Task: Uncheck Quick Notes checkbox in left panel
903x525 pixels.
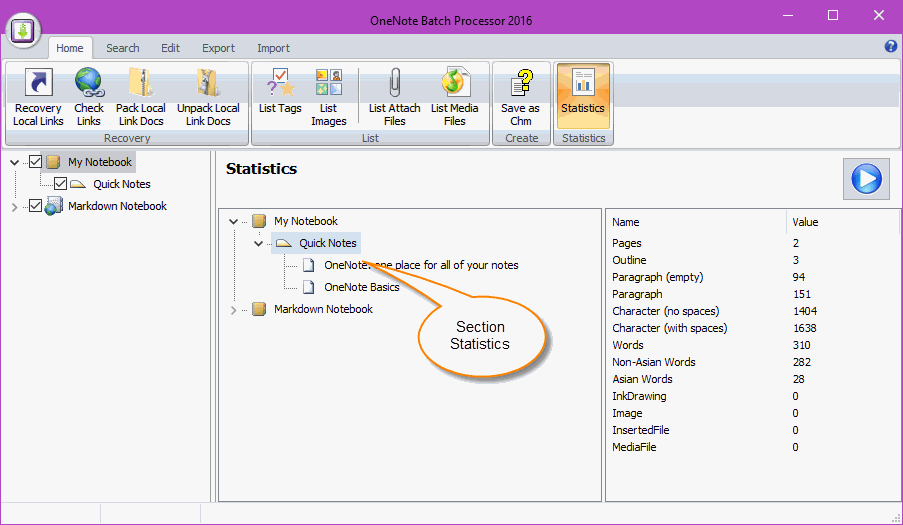Action: (60, 184)
